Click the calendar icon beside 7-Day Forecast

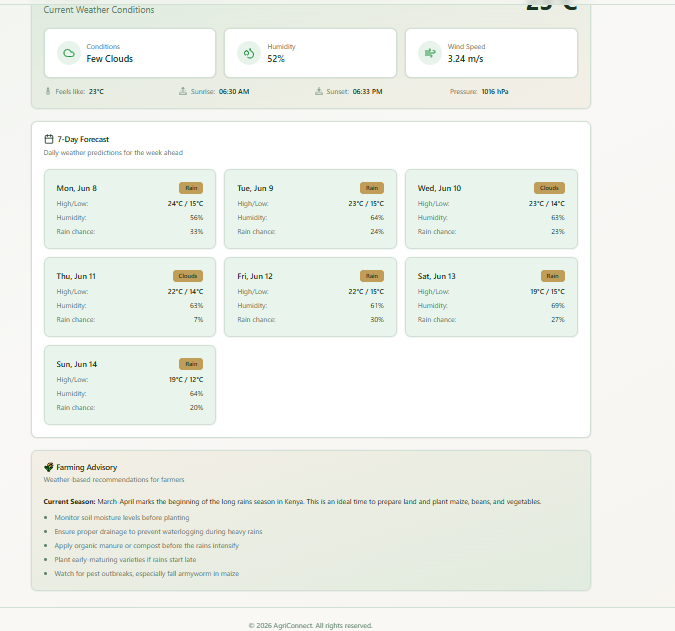click(x=49, y=139)
